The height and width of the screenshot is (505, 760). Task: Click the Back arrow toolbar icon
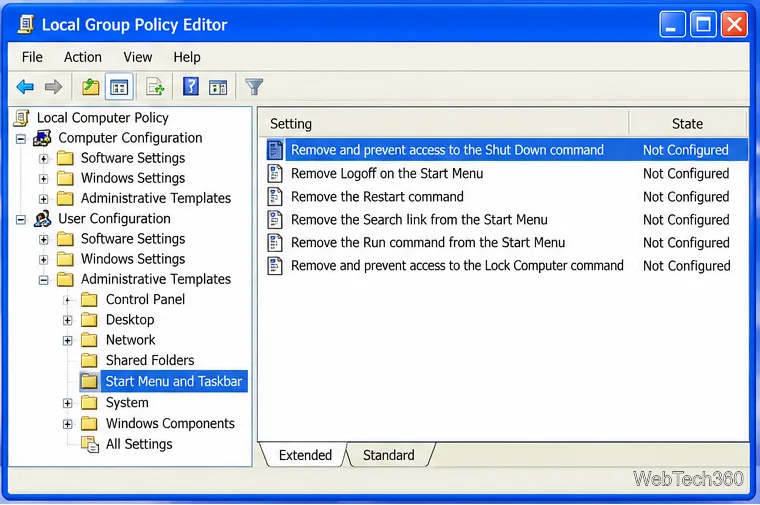point(25,87)
